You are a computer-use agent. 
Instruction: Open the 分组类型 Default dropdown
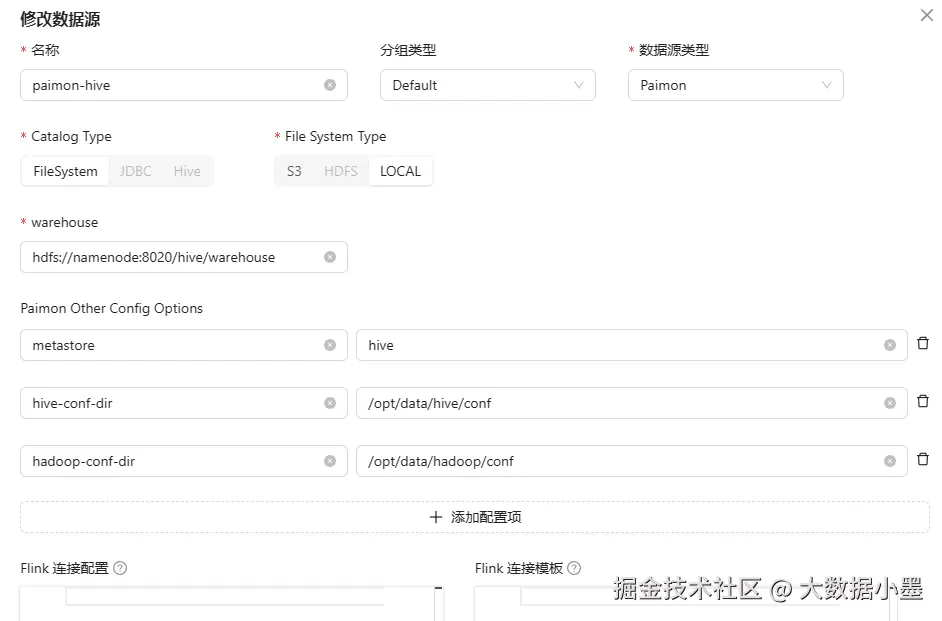(488, 85)
